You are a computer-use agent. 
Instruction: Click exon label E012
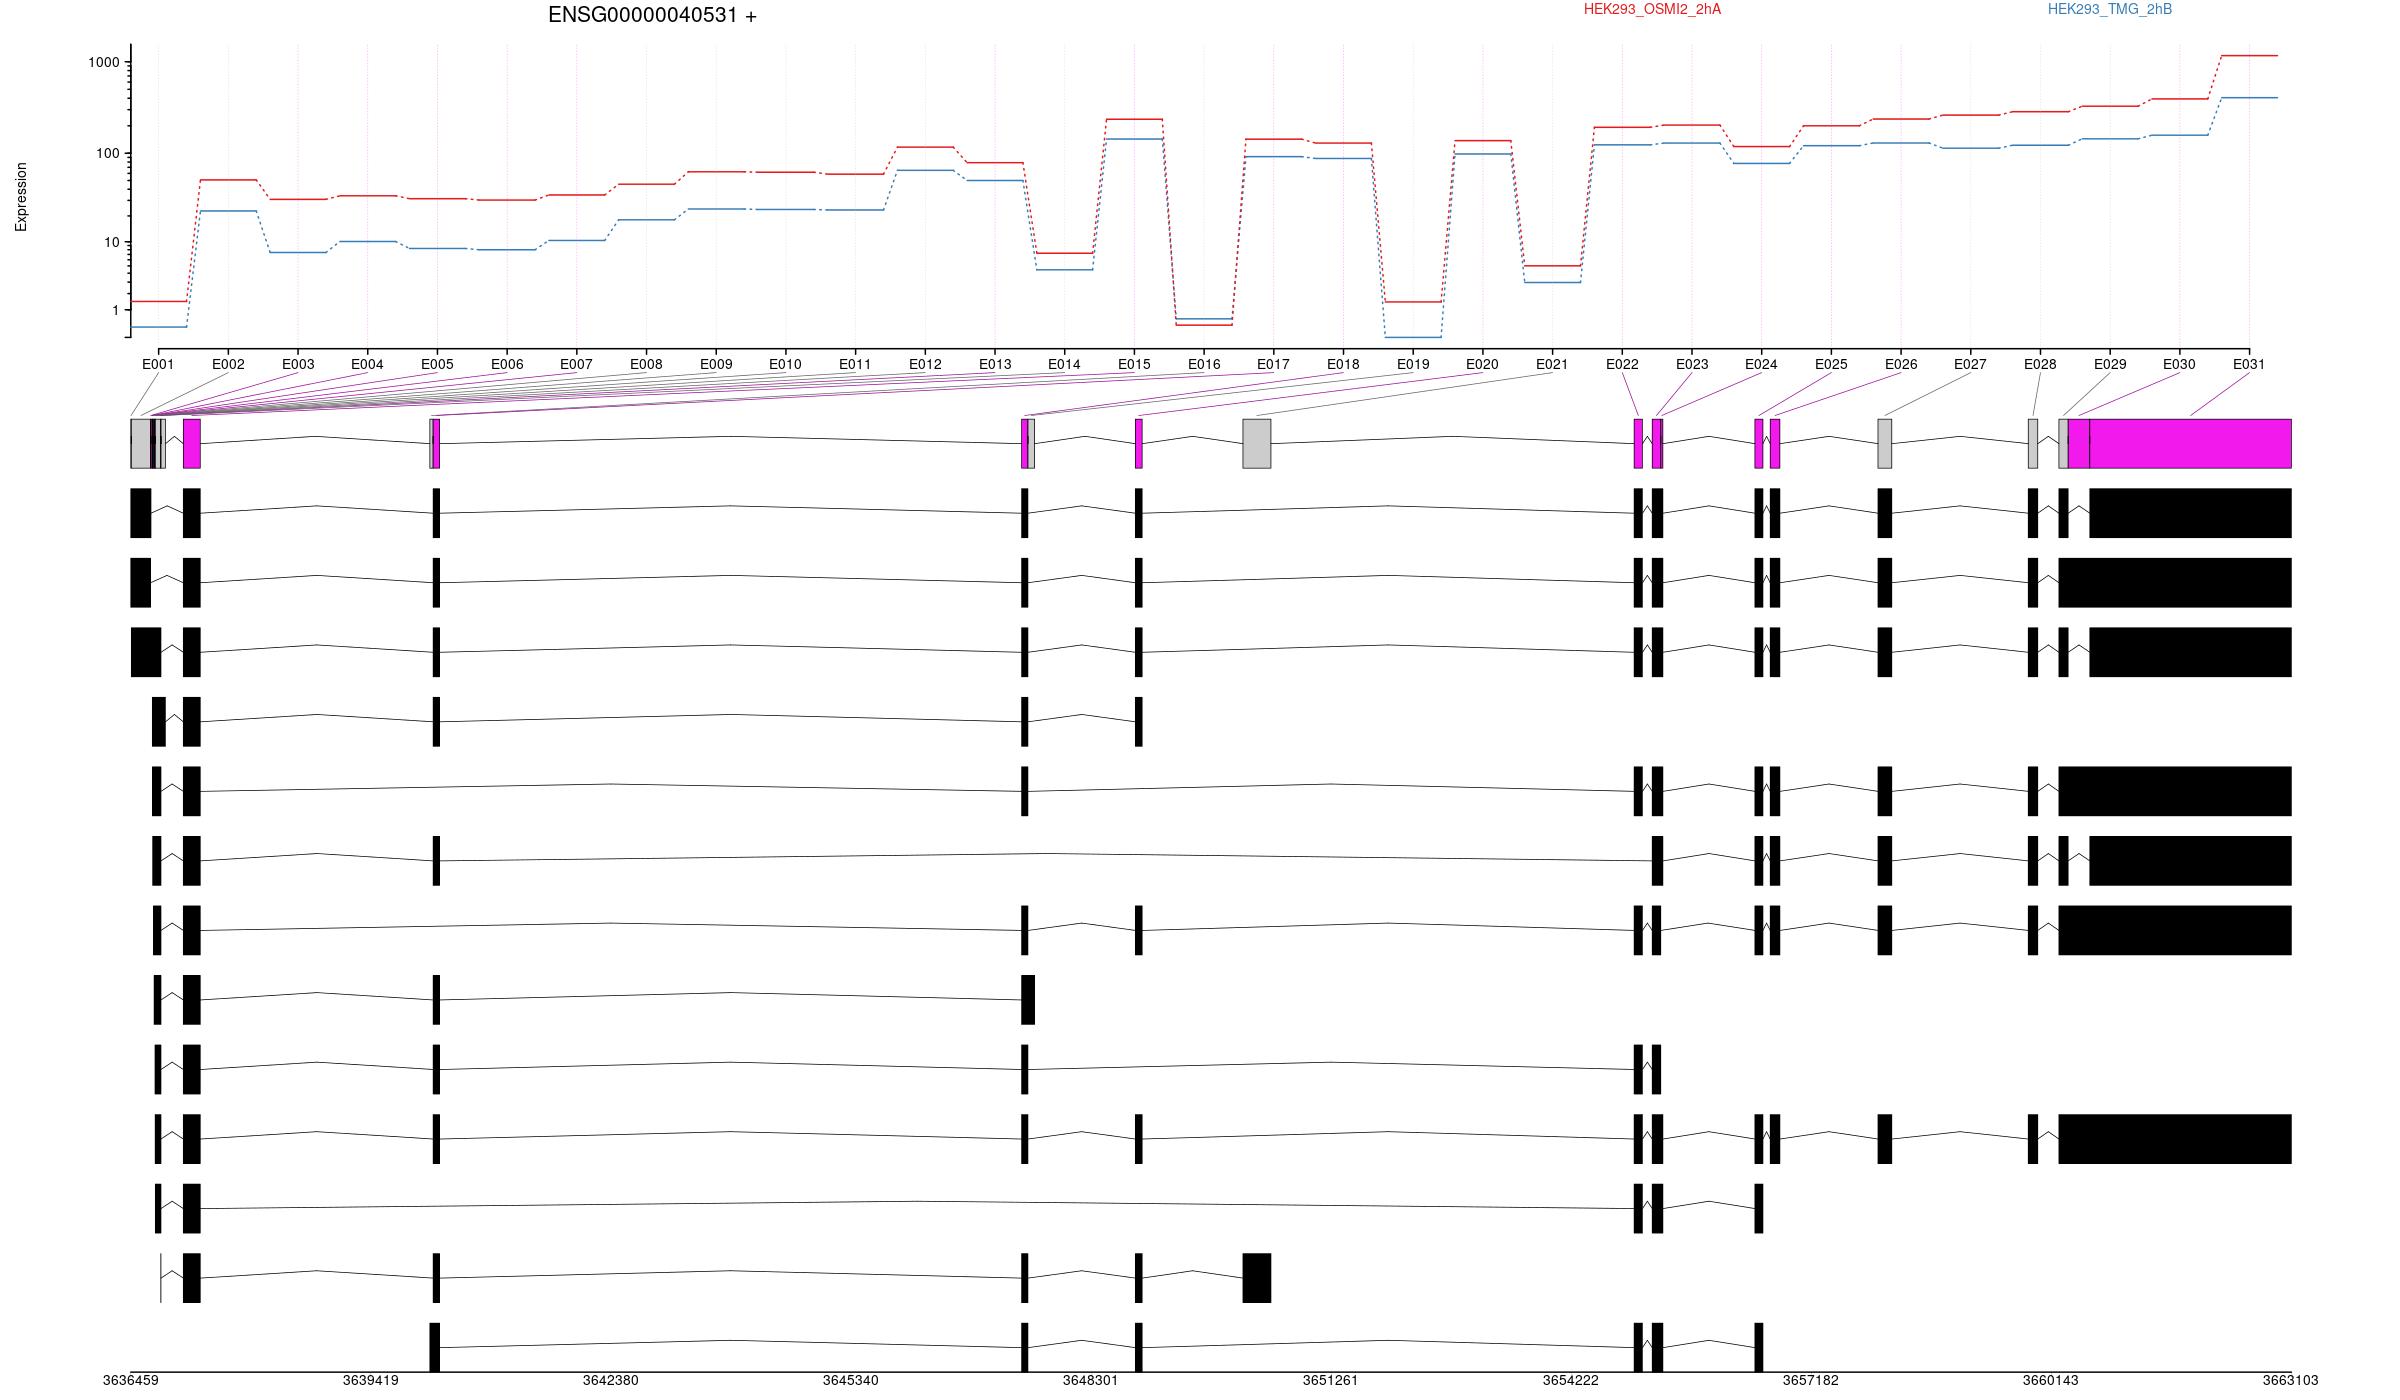(925, 364)
